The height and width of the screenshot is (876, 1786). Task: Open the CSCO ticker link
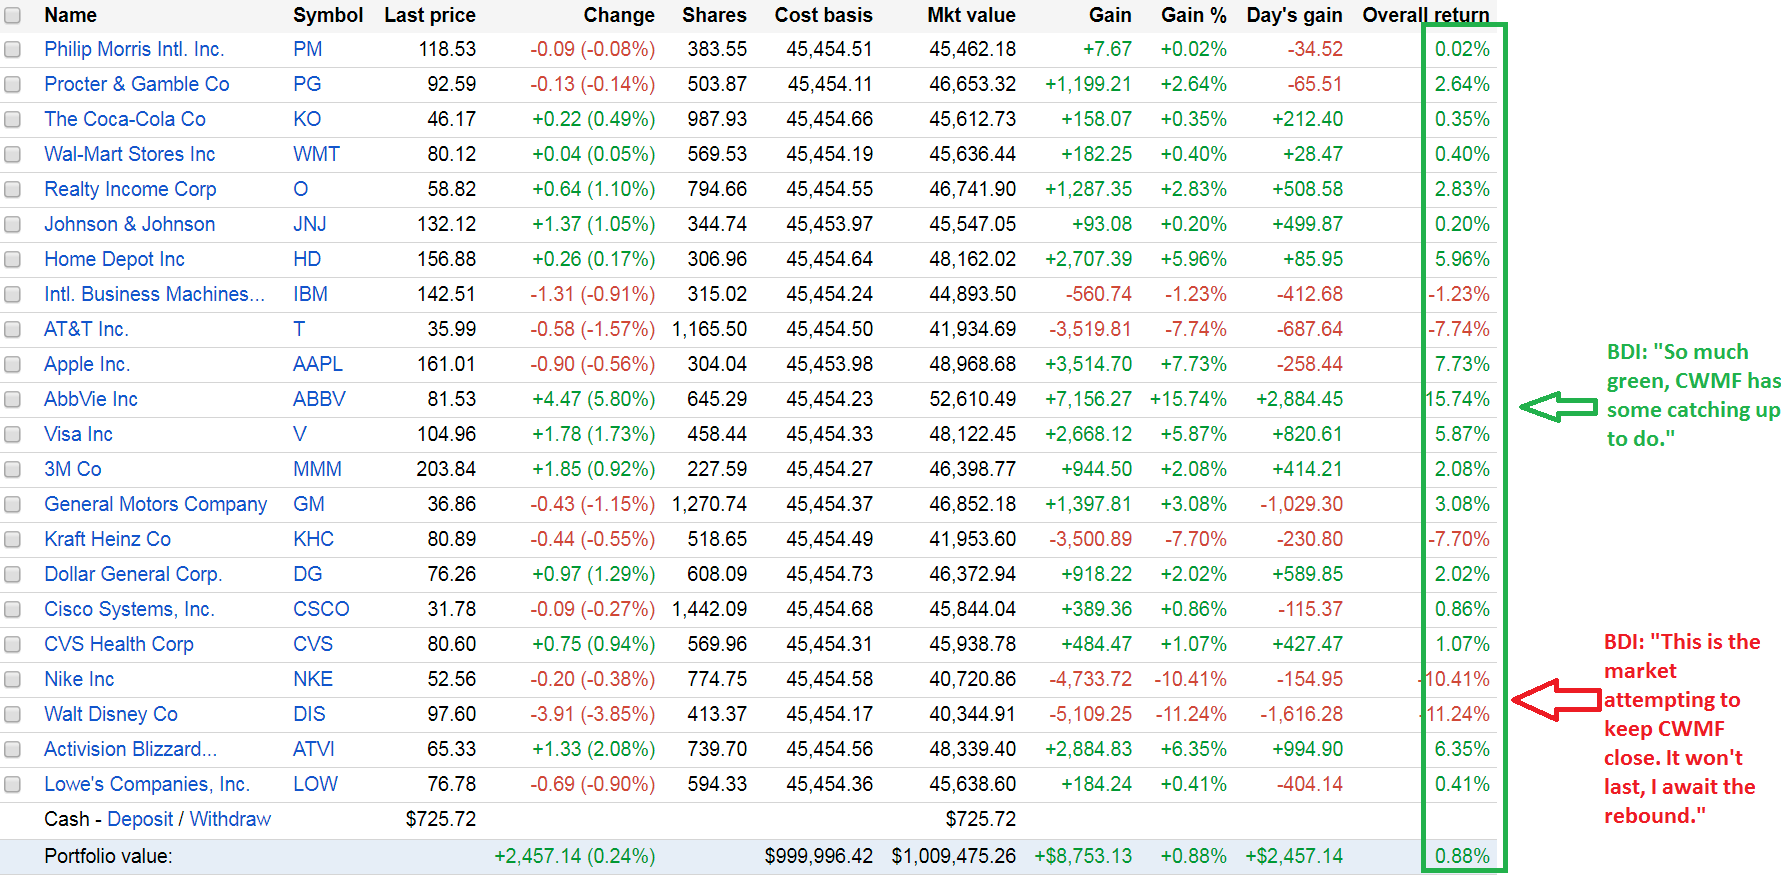click(321, 609)
